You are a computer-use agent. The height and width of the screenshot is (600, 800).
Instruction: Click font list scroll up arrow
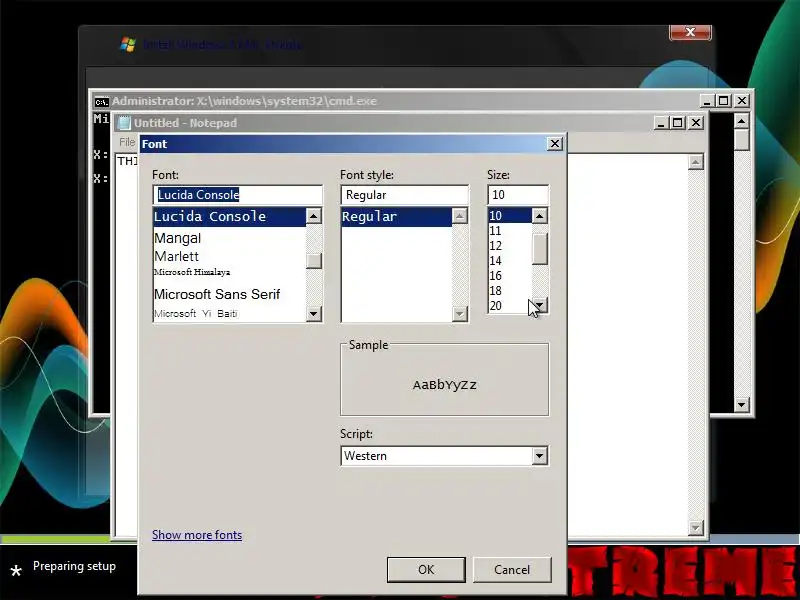(x=314, y=216)
